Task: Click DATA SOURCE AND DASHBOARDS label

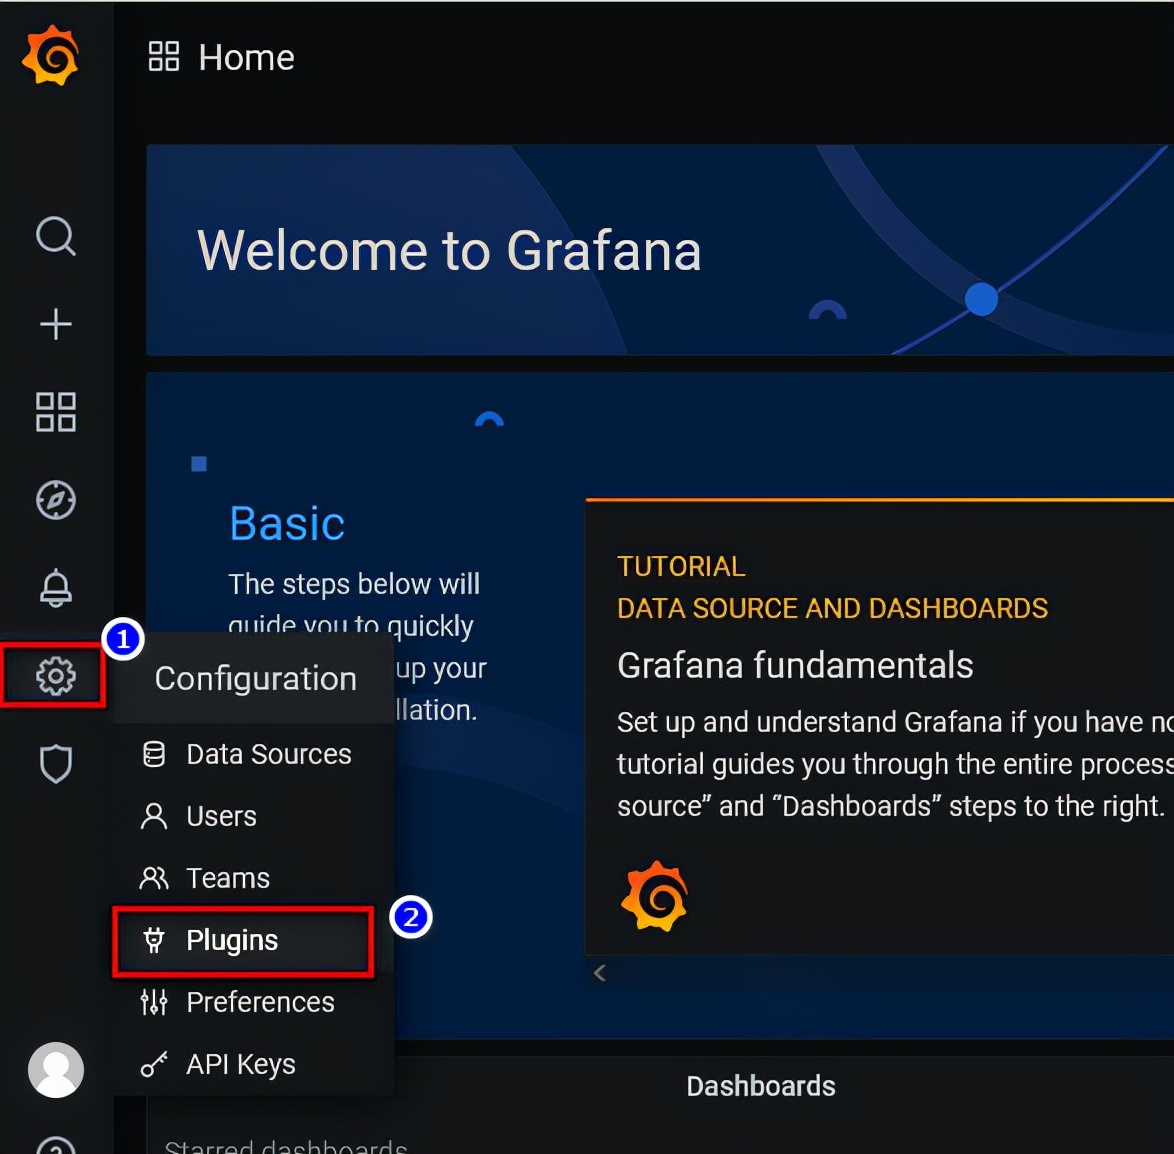Action: point(832,608)
